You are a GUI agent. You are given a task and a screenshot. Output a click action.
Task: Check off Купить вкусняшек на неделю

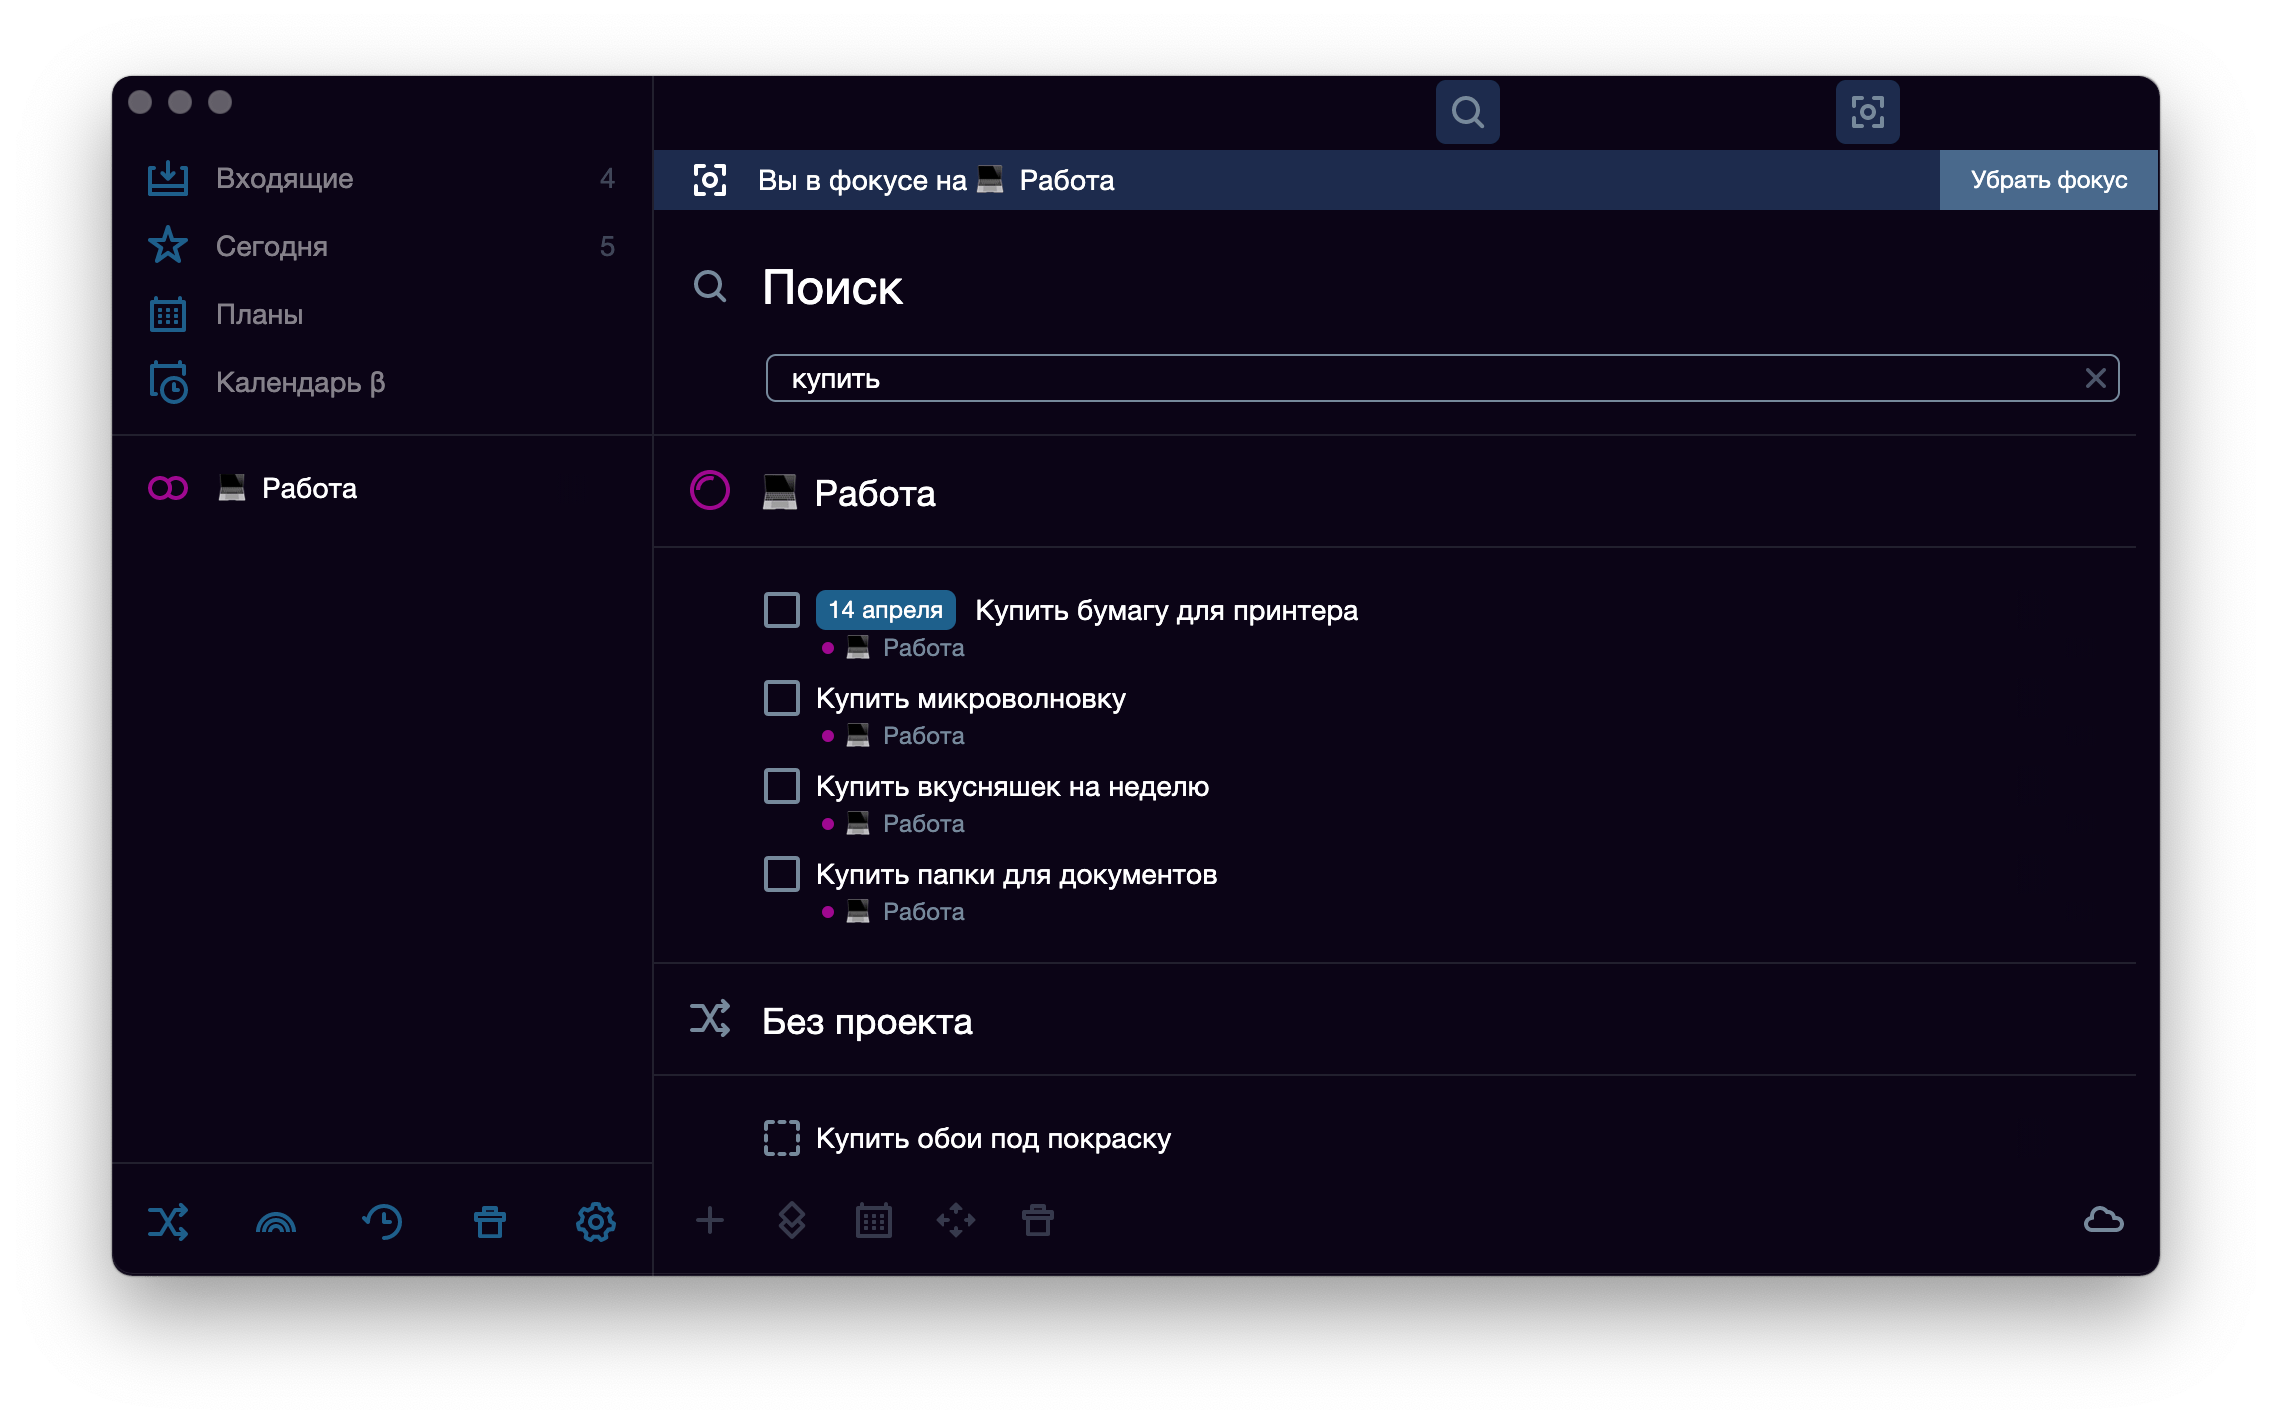pos(781,786)
